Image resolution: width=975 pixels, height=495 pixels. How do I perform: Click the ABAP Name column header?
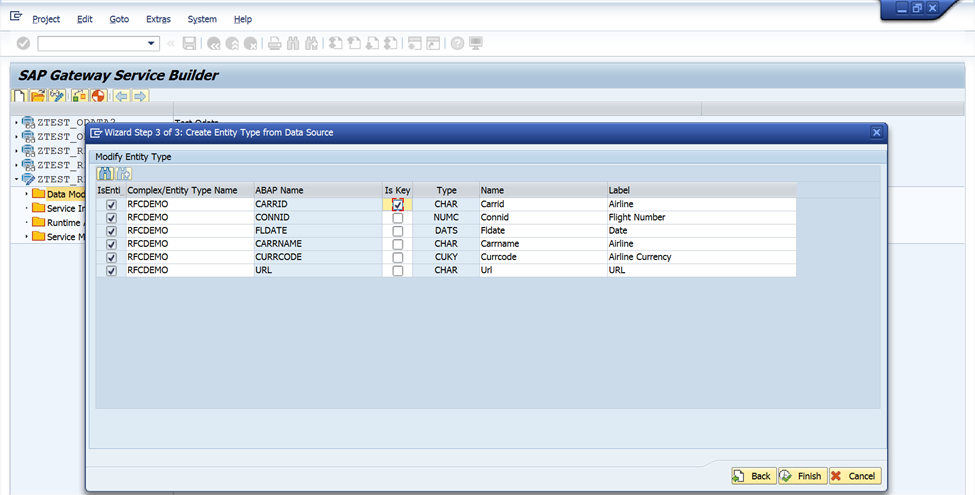tap(318, 190)
